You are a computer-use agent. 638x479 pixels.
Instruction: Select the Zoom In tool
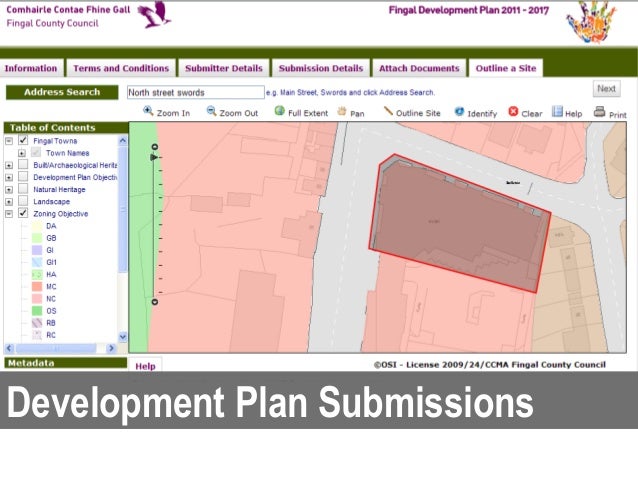[149, 112]
